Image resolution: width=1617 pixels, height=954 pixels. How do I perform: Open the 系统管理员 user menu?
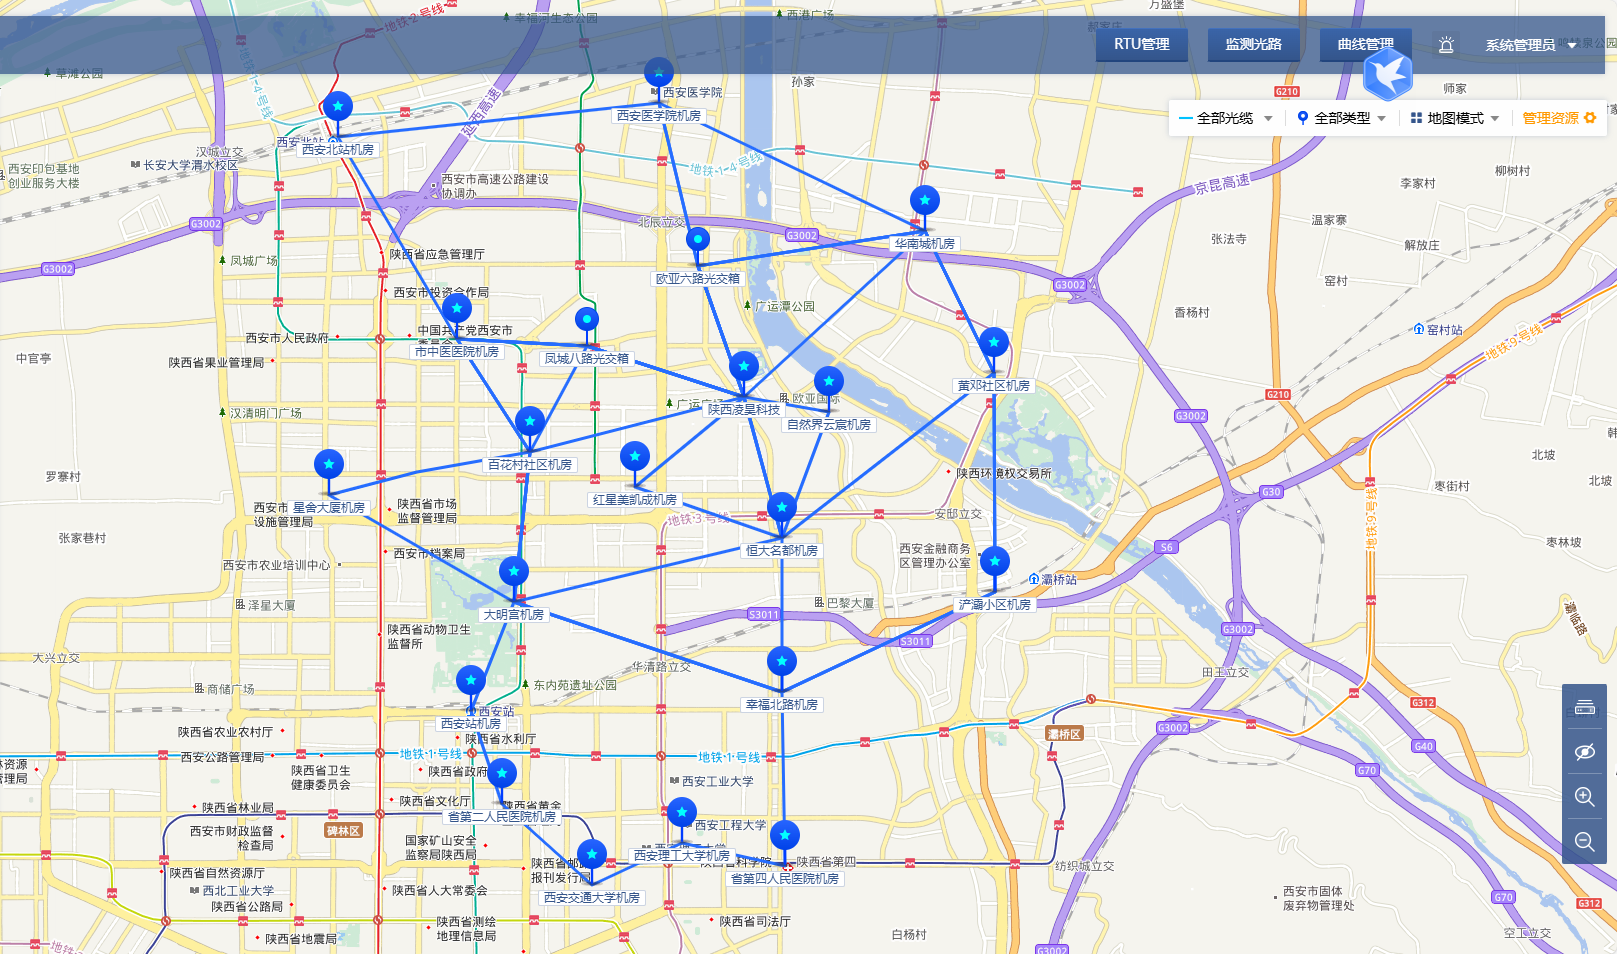tap(1529, 45)
